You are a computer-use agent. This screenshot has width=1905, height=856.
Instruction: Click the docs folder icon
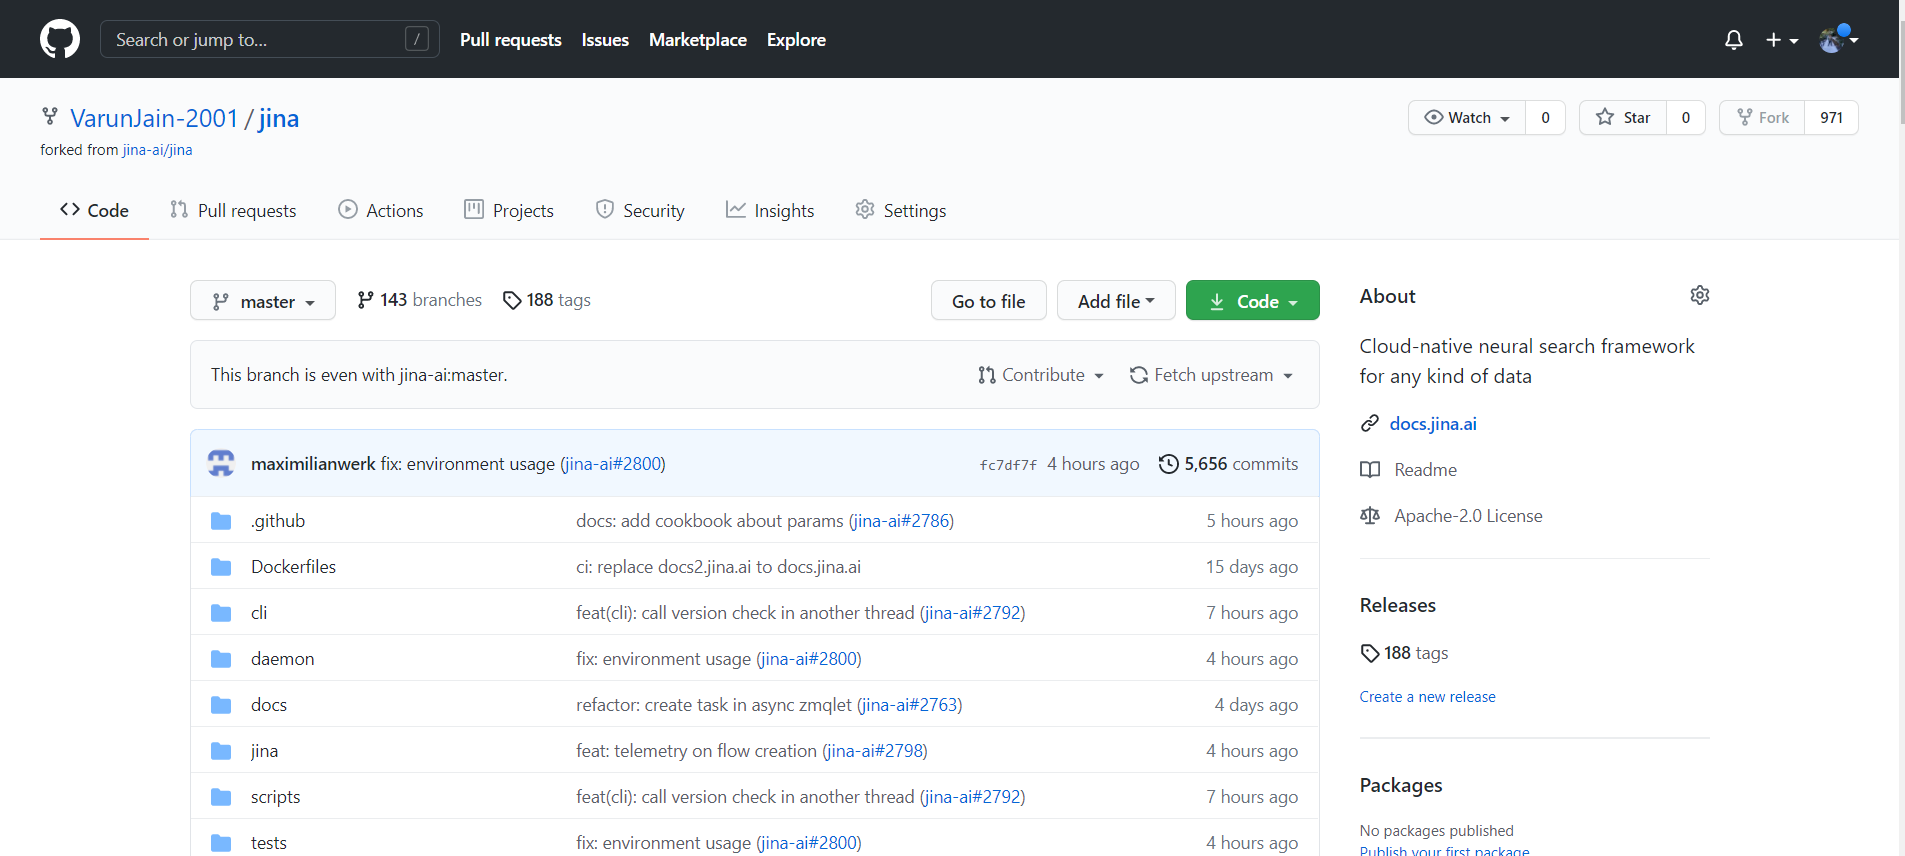click(x=221, y=705)
